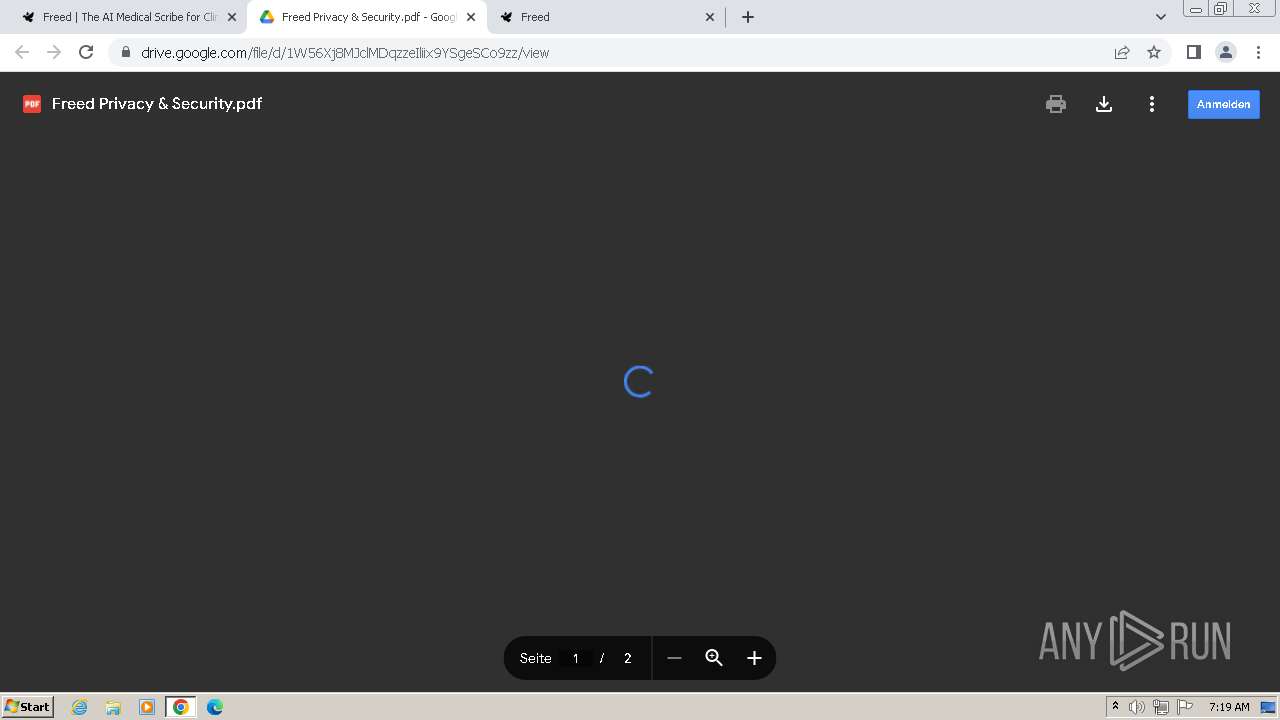Viewport: 1280px width, 720px height.
Task: Open the Chrome profile avatar
Action: coord(1226,52)
